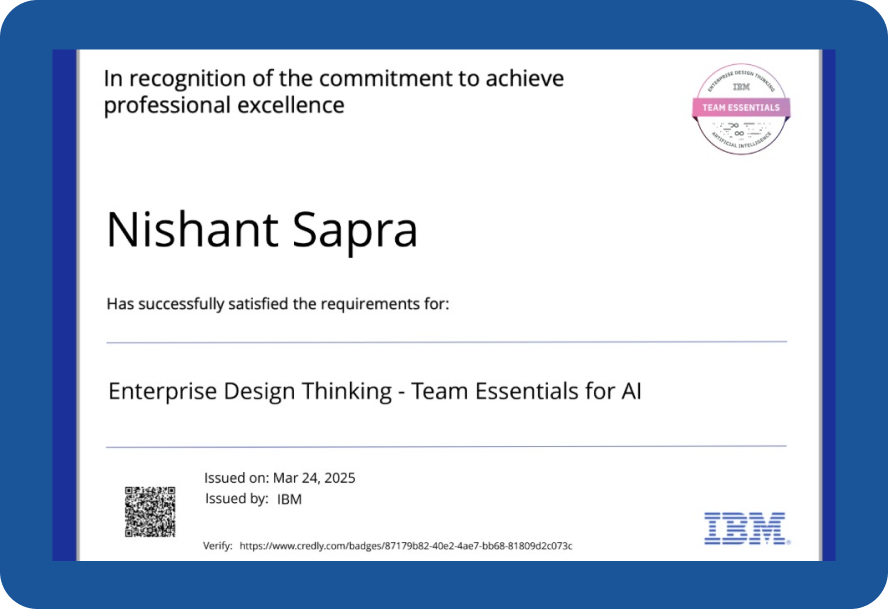Click the large IBM logo at bottom right
Image resolution: width=889 pixels, height=610 pixels.
[745, 528]
